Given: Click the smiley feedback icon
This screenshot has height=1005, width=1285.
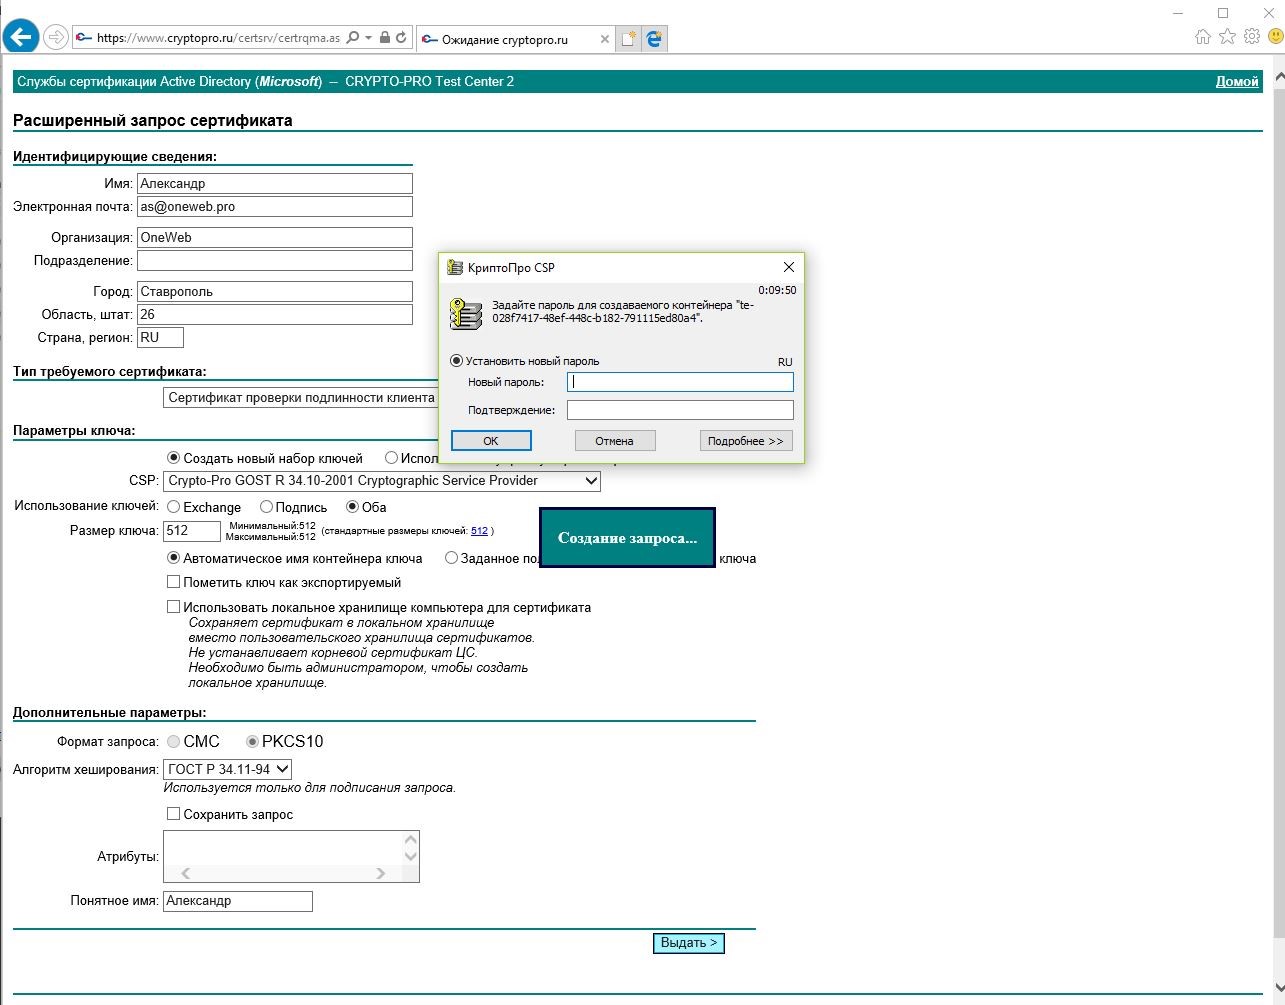Looking at the screenshot, I should tap(1276, 37).
